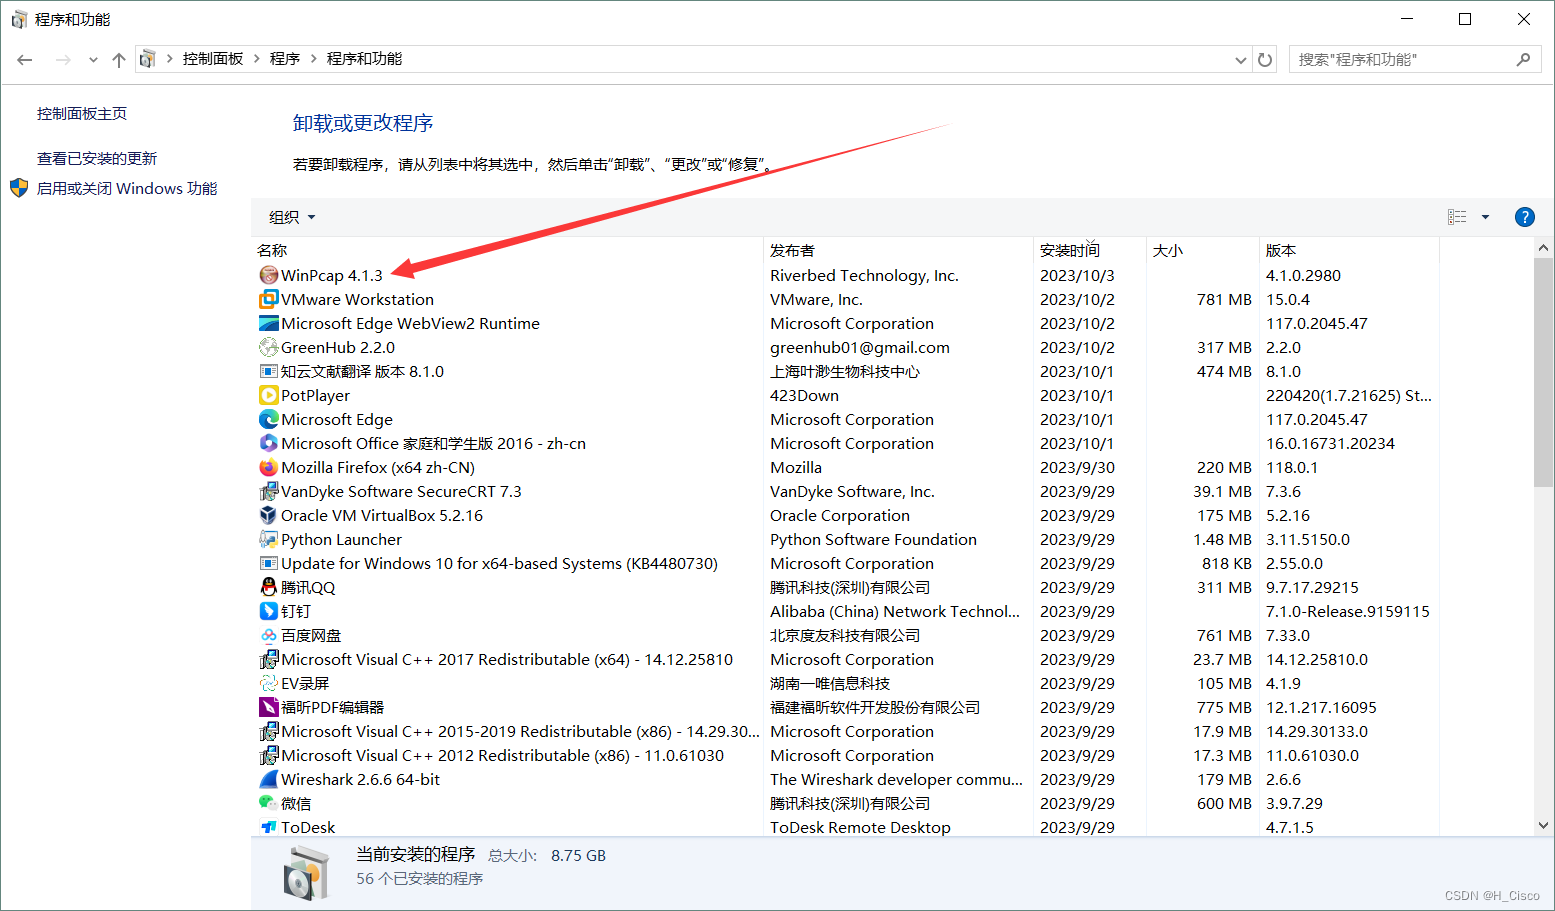Go up one level with the up arrow
The width and height of the screenshot is (1555, 911).
click(x=119, y=60)
